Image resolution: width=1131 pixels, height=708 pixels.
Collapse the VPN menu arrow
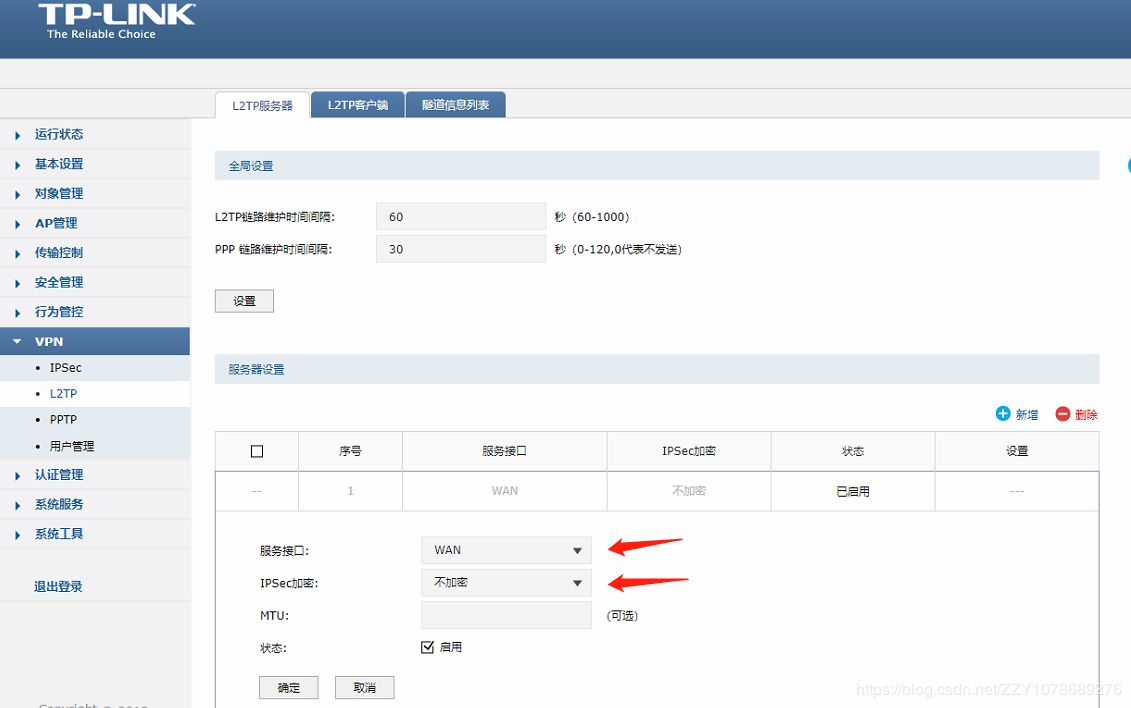pos(17,342)
